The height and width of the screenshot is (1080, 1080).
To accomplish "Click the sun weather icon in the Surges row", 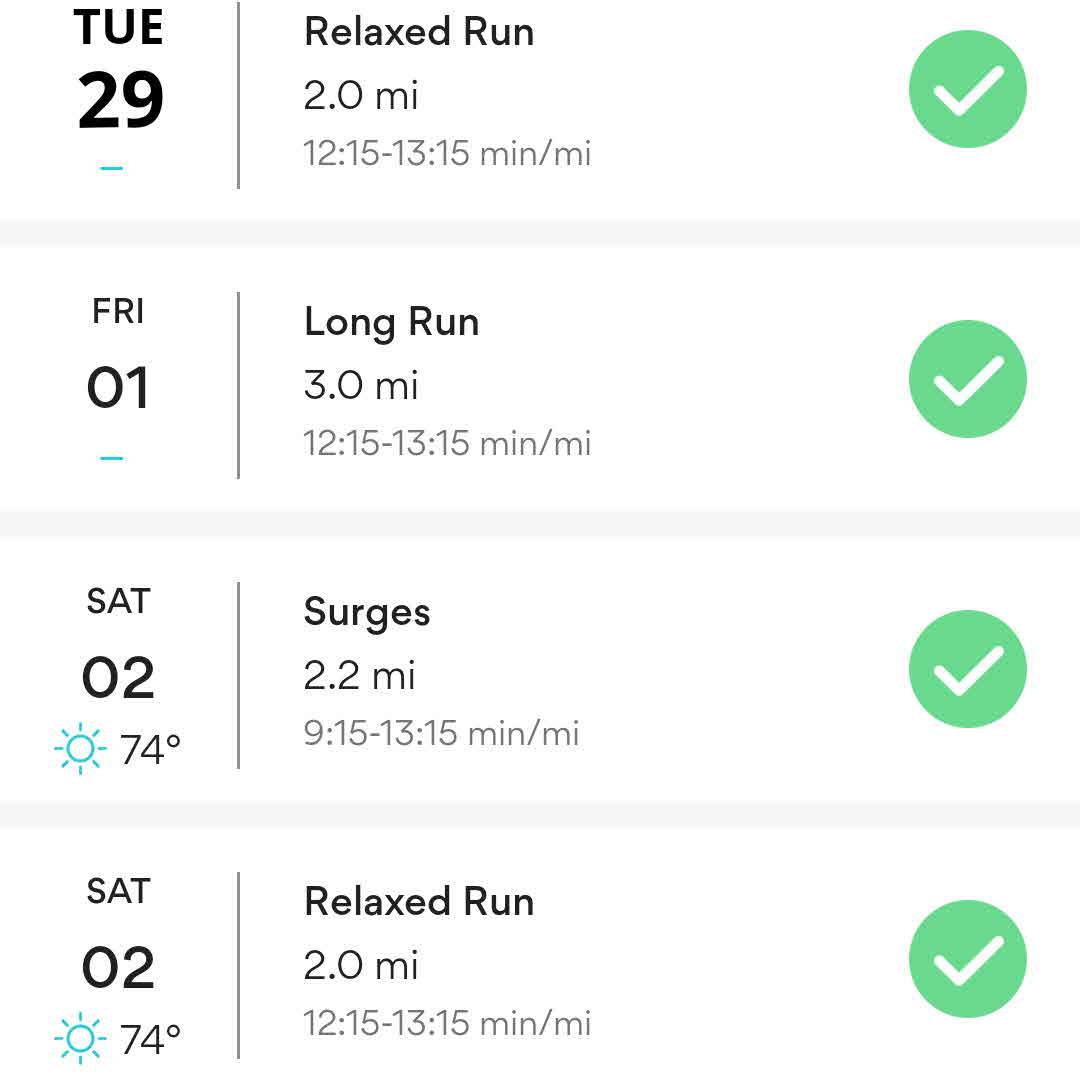I will (x=79, y=749).
